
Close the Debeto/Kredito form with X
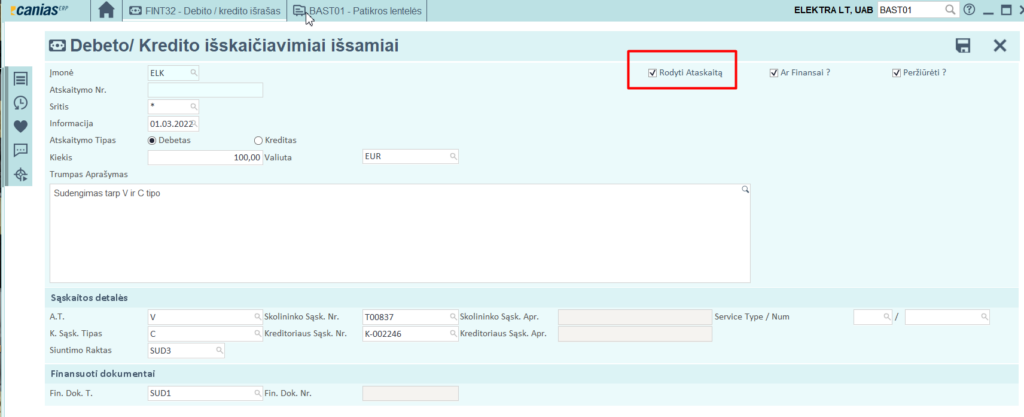pos(999,46)
